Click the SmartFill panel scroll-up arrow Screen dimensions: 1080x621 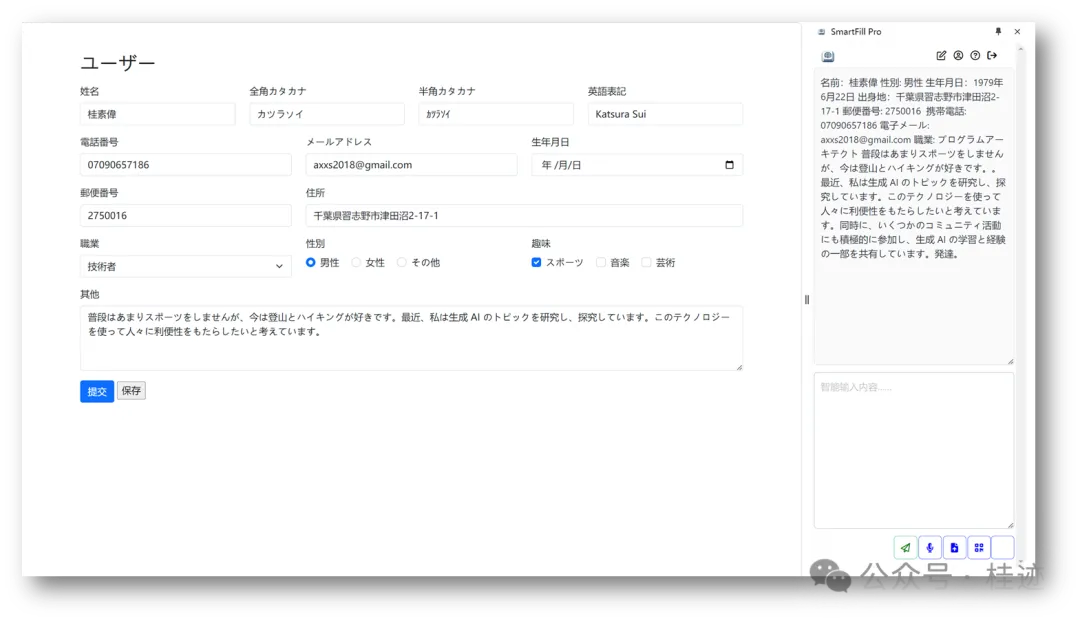[1021, 49]
